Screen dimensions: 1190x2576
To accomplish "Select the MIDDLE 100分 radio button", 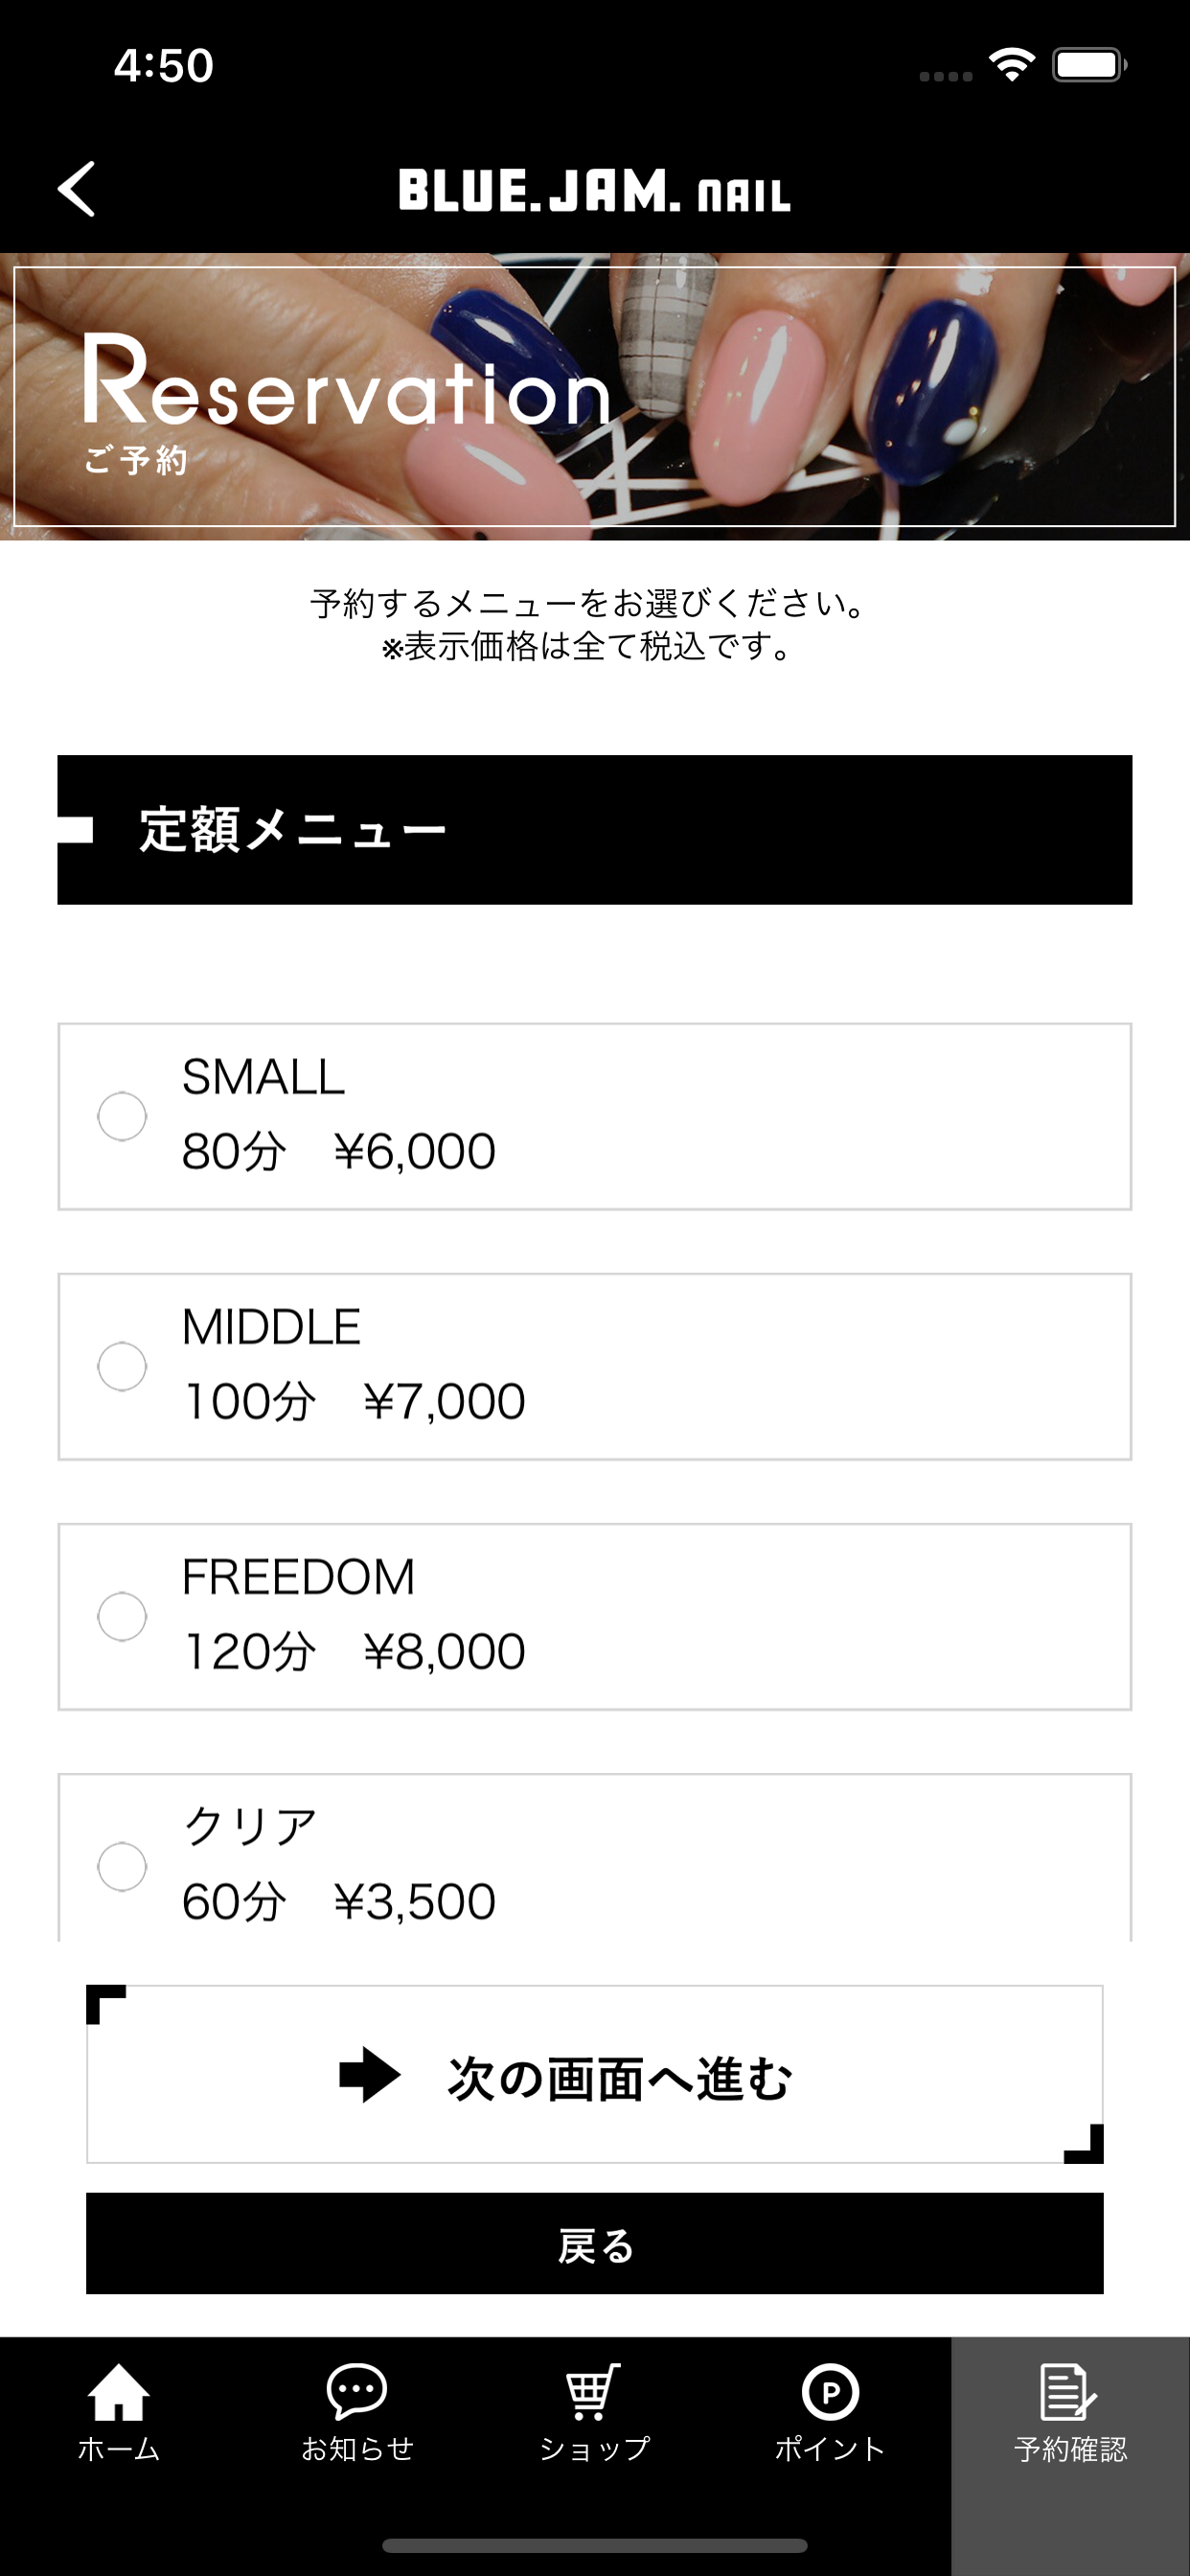I will tap(122, 1366).
